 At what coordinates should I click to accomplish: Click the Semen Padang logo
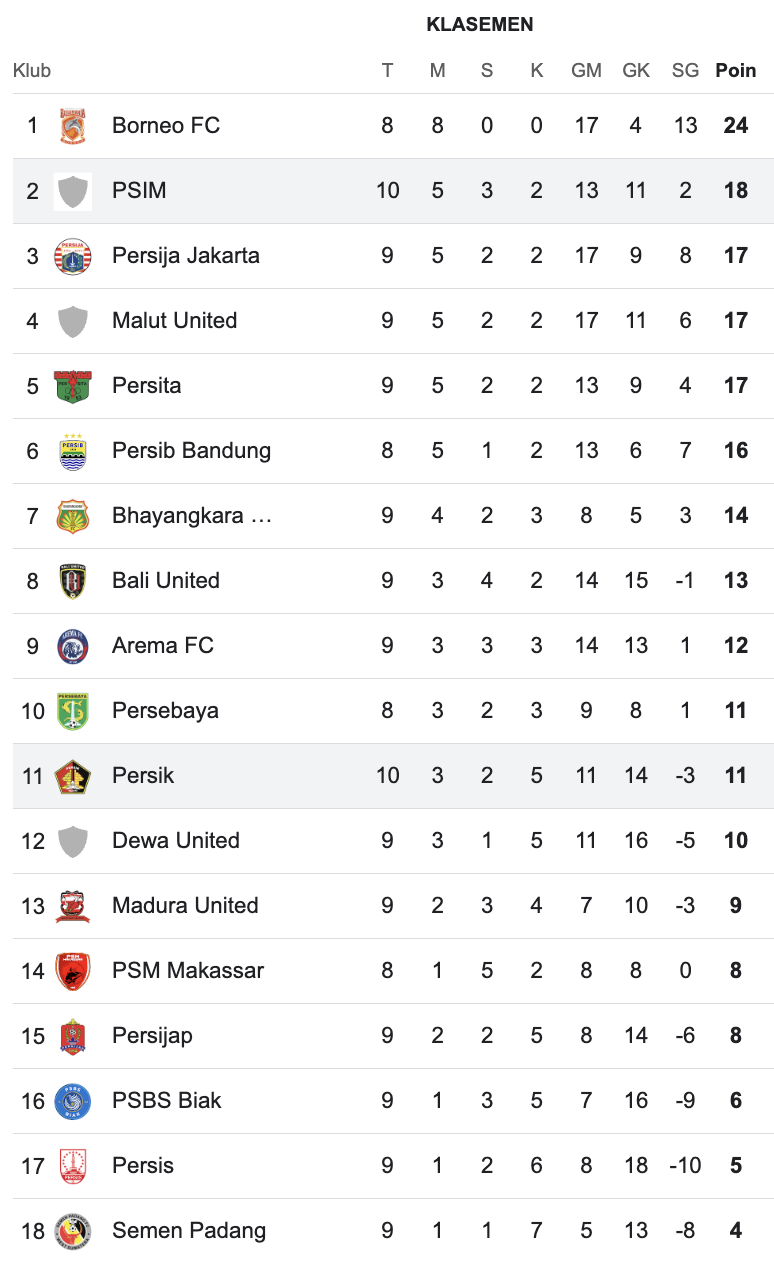click(73, 1231)
